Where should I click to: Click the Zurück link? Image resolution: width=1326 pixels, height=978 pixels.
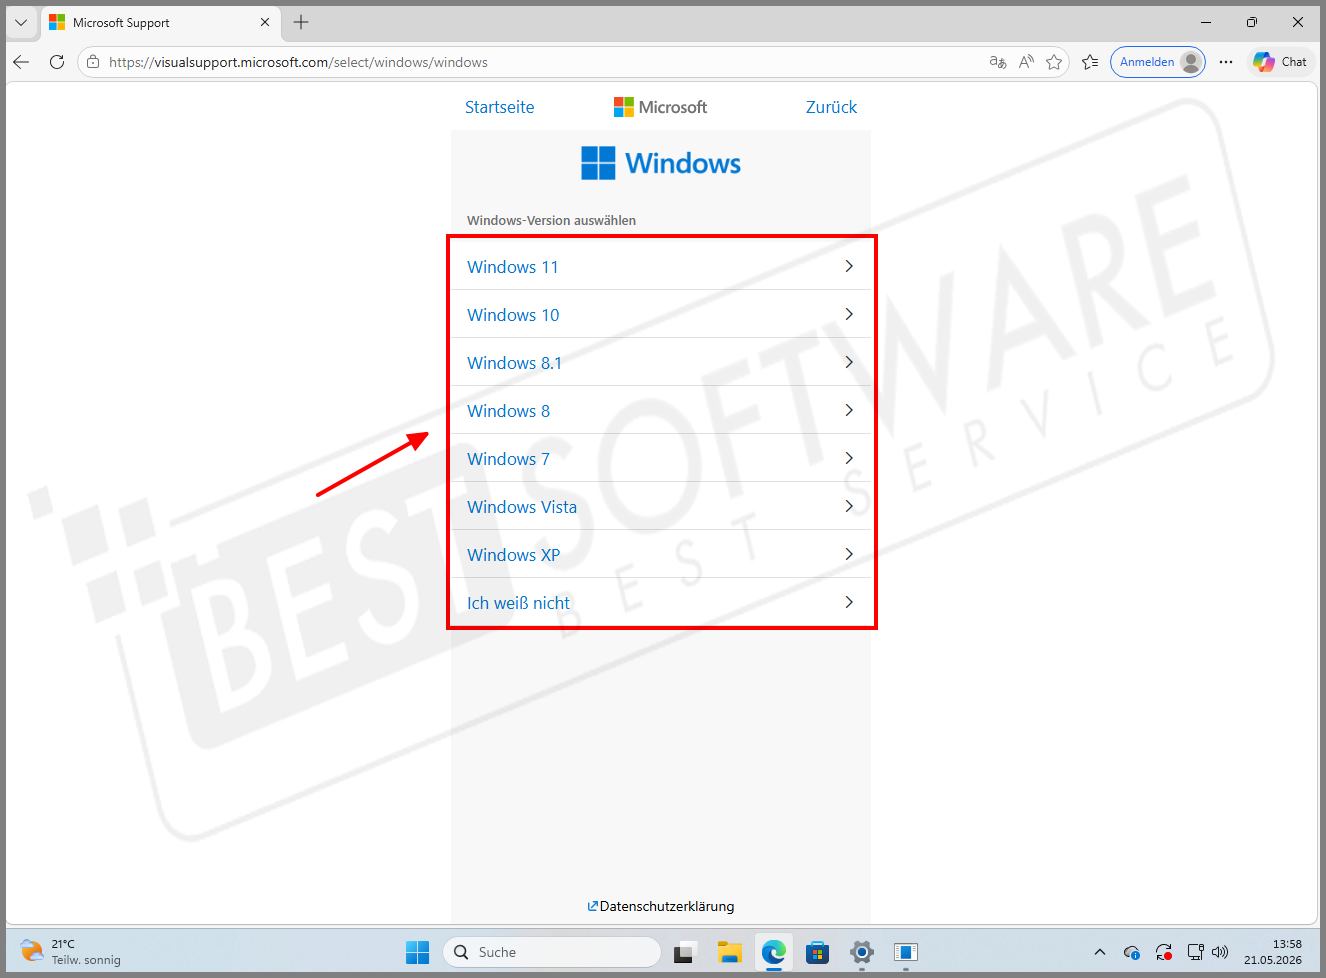[831, 107]
